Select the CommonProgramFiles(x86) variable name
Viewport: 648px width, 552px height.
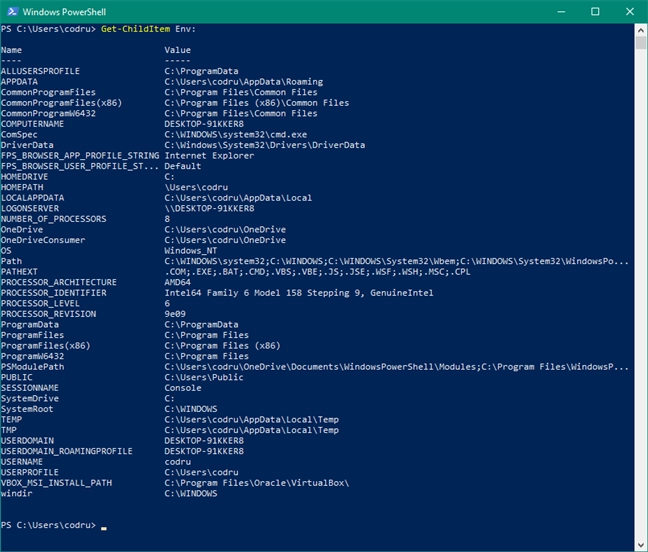click(62, 103)
